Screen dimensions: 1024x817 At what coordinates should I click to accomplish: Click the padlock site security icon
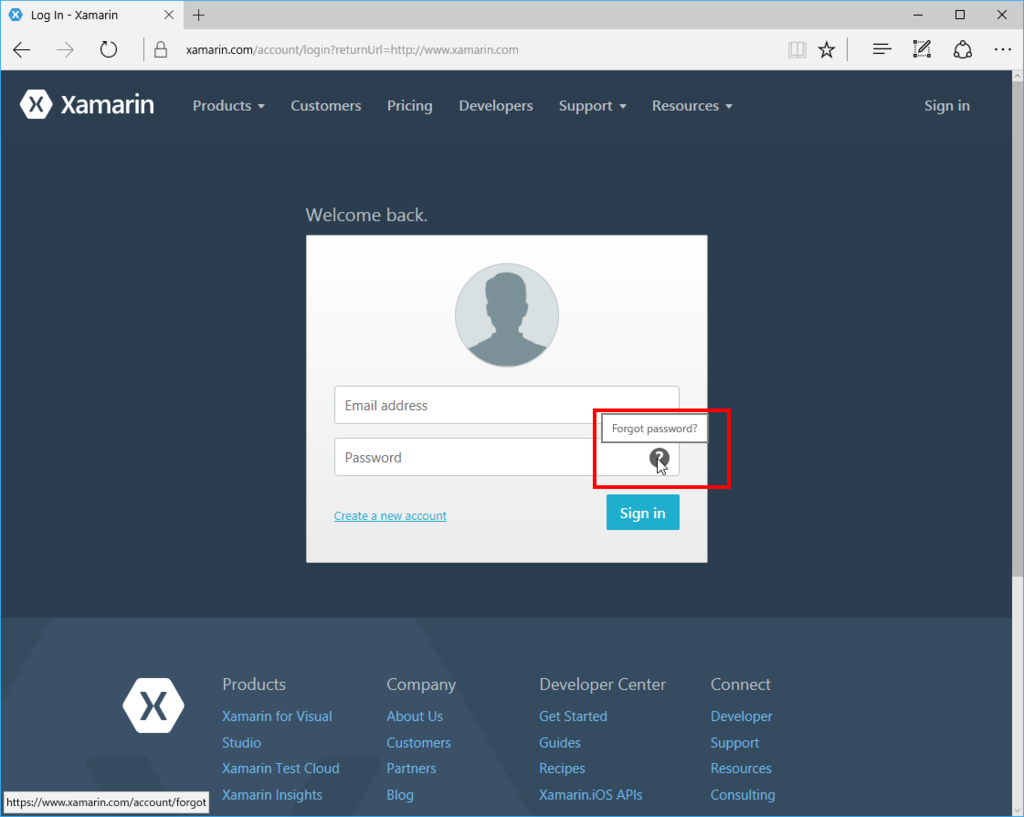pyautogui.click(x=160, y=50)
